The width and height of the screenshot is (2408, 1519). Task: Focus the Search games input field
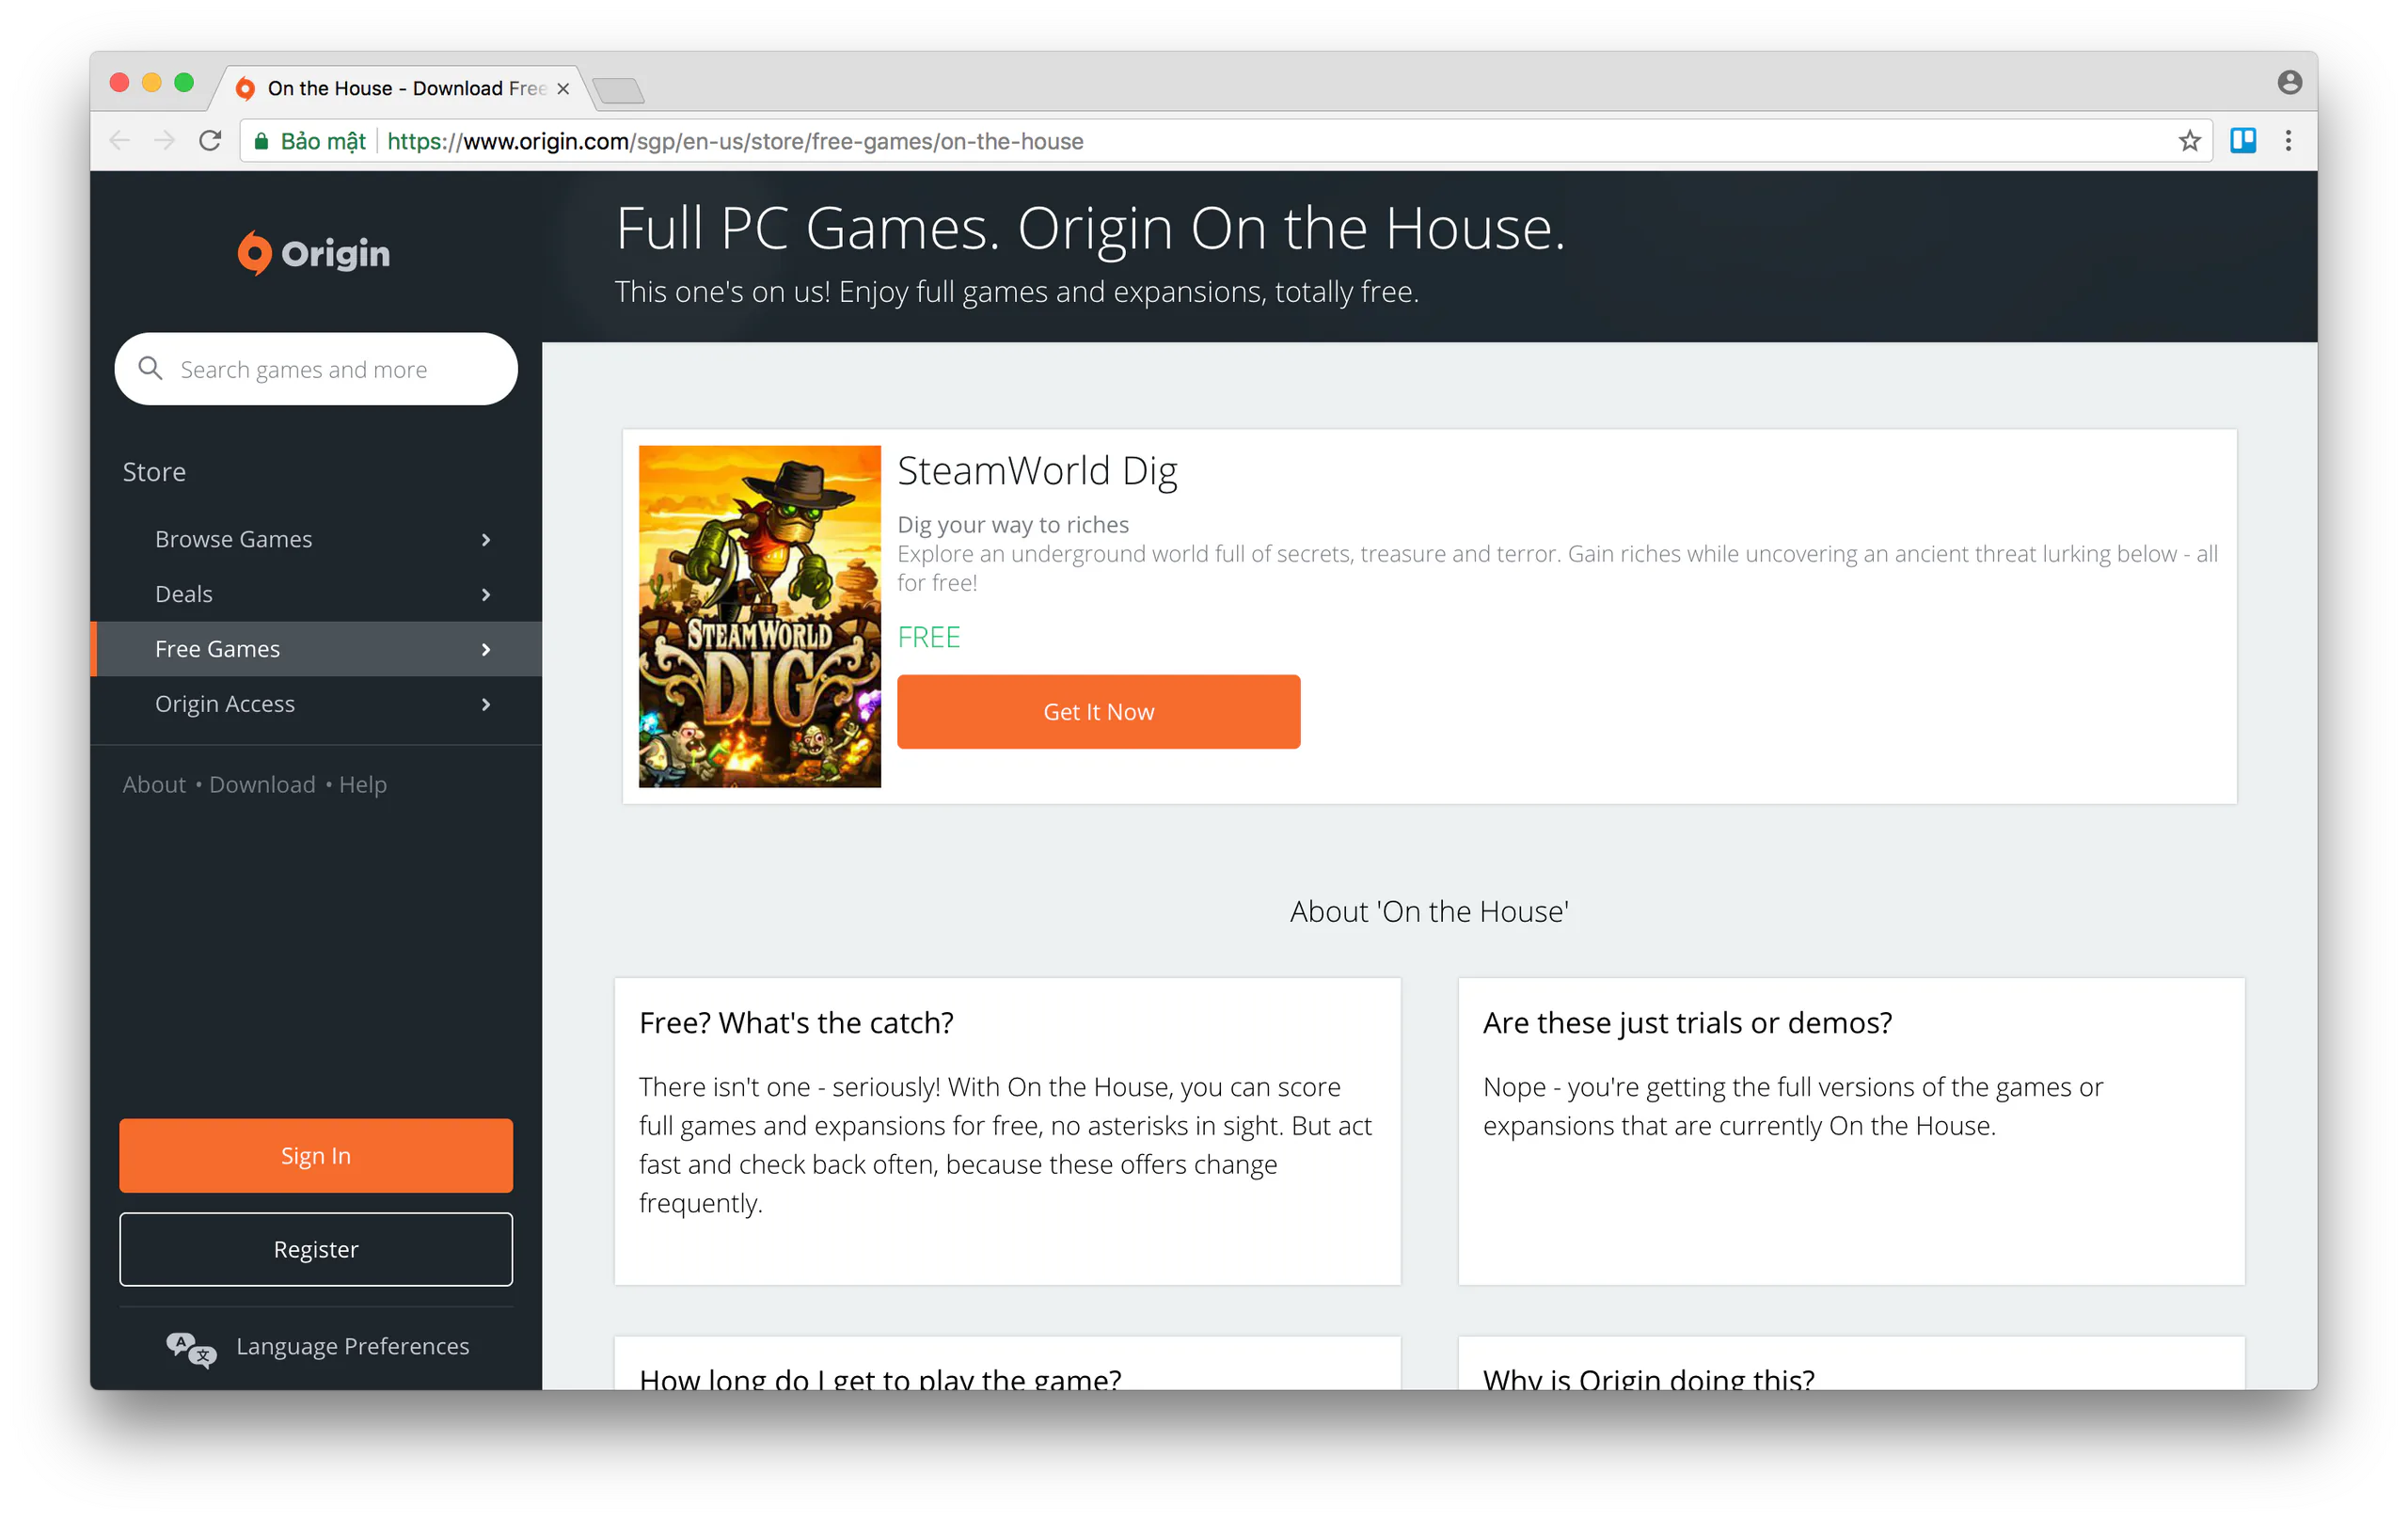click(x=316, y=369)
